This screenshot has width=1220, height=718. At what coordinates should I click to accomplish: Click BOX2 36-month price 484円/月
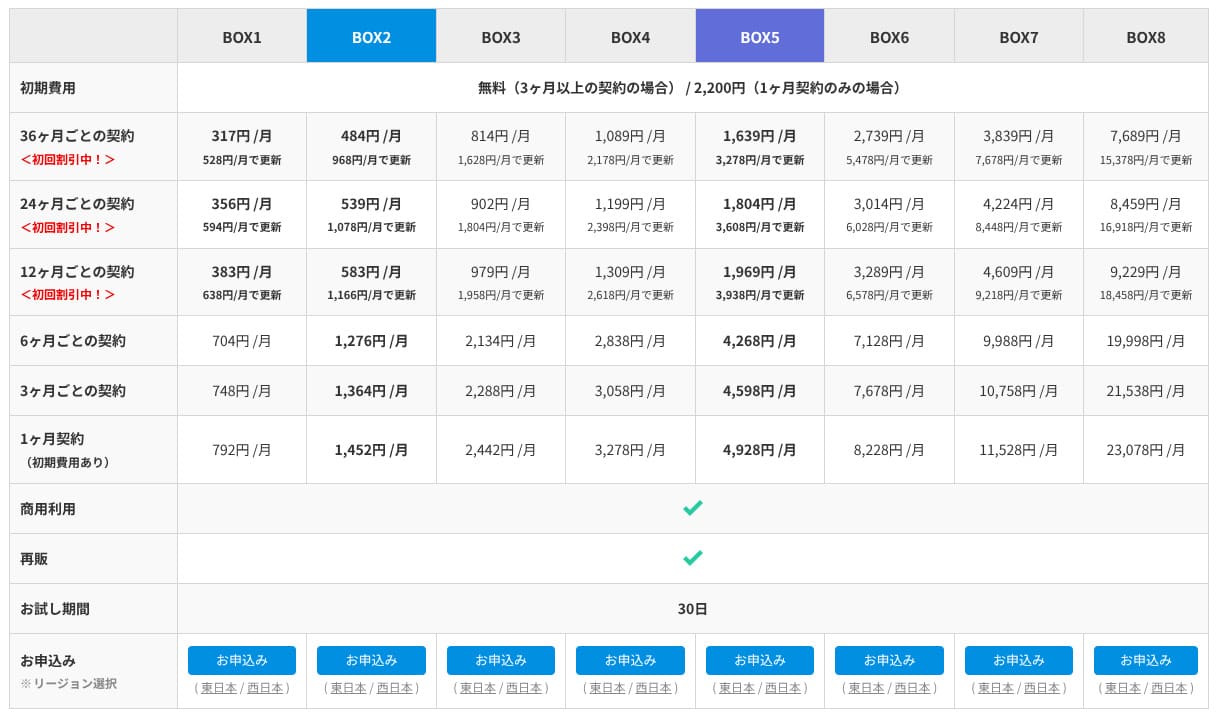371,136
